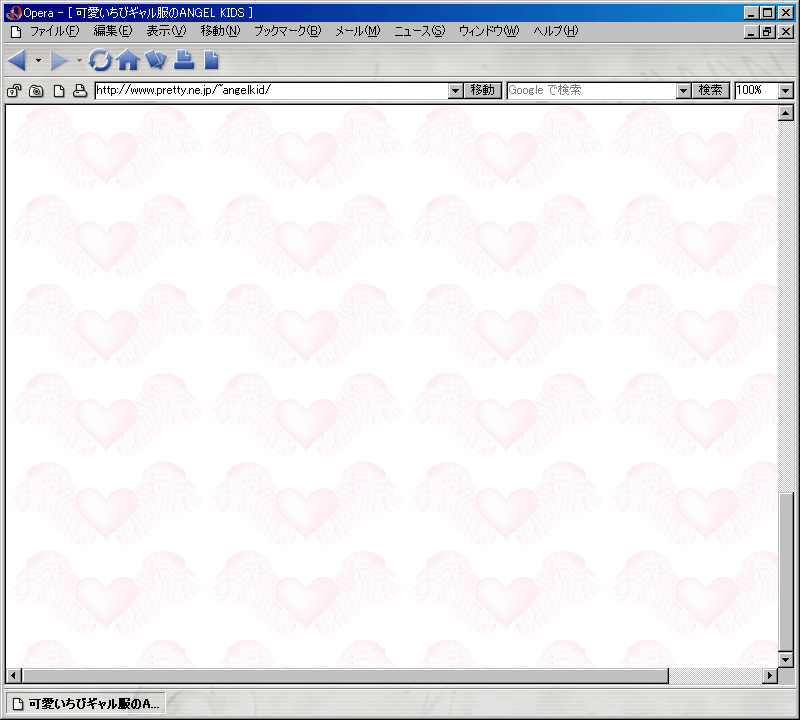Open the Hotlist bookmarks icon
Screen dimensions: 800x720
(x=156, y=60)
